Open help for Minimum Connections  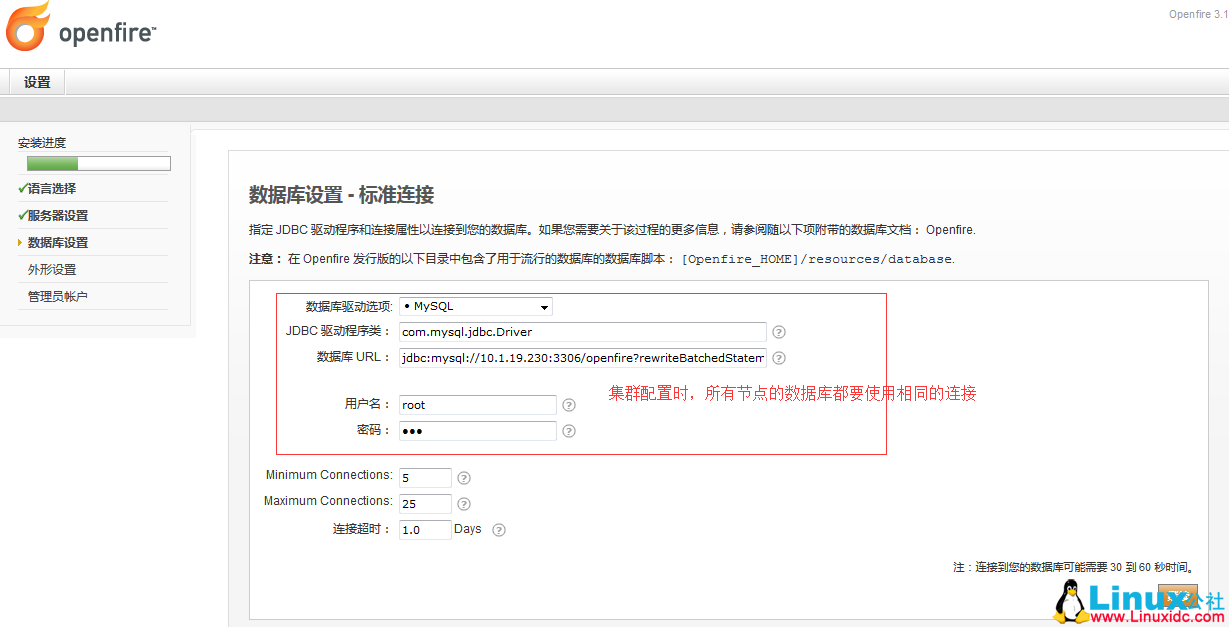pyautogui.click(x=463, y=478)
